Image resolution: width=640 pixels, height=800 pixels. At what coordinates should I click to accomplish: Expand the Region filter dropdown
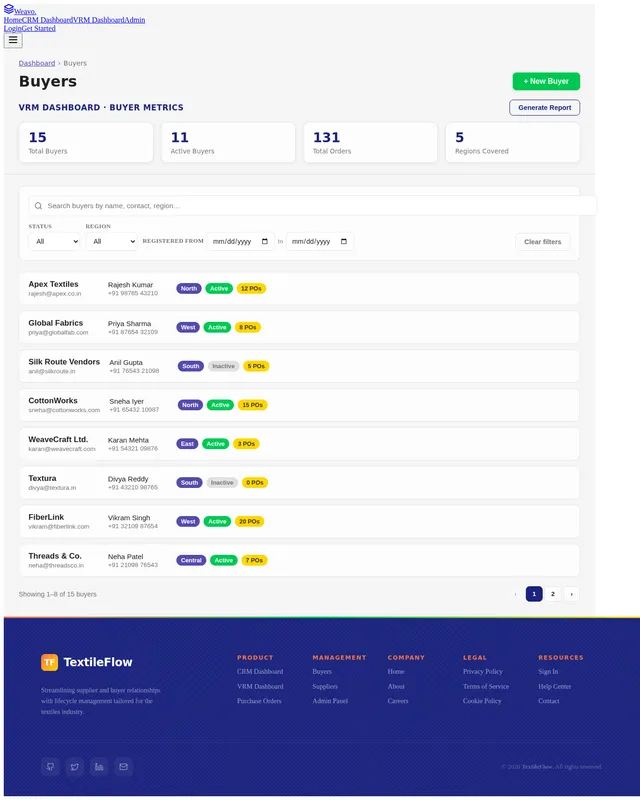(x=112, y=241)
